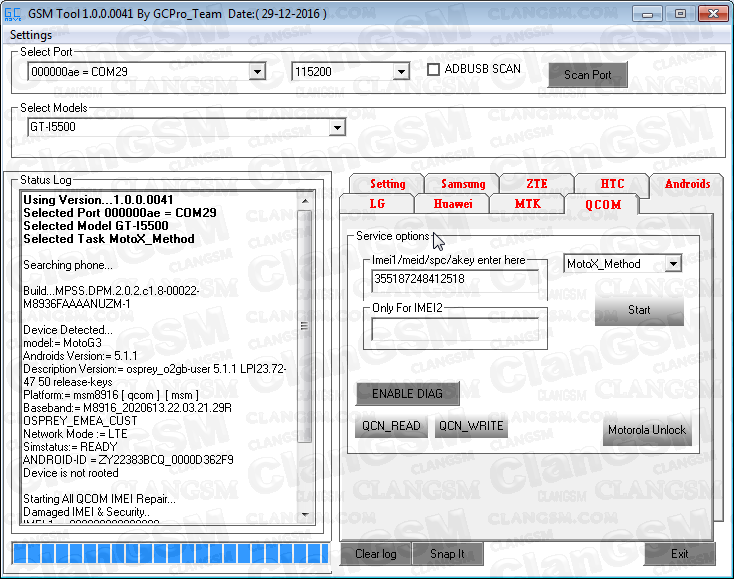Click the Only For IMEI2 input field

455,330
